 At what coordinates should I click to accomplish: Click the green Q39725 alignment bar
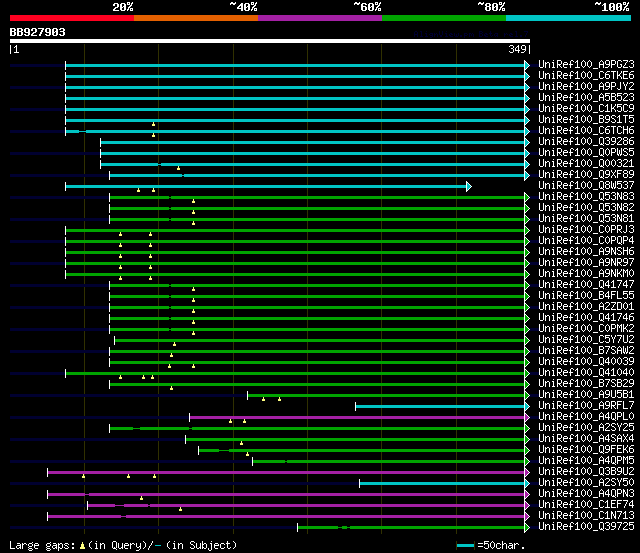pos(411,528)
